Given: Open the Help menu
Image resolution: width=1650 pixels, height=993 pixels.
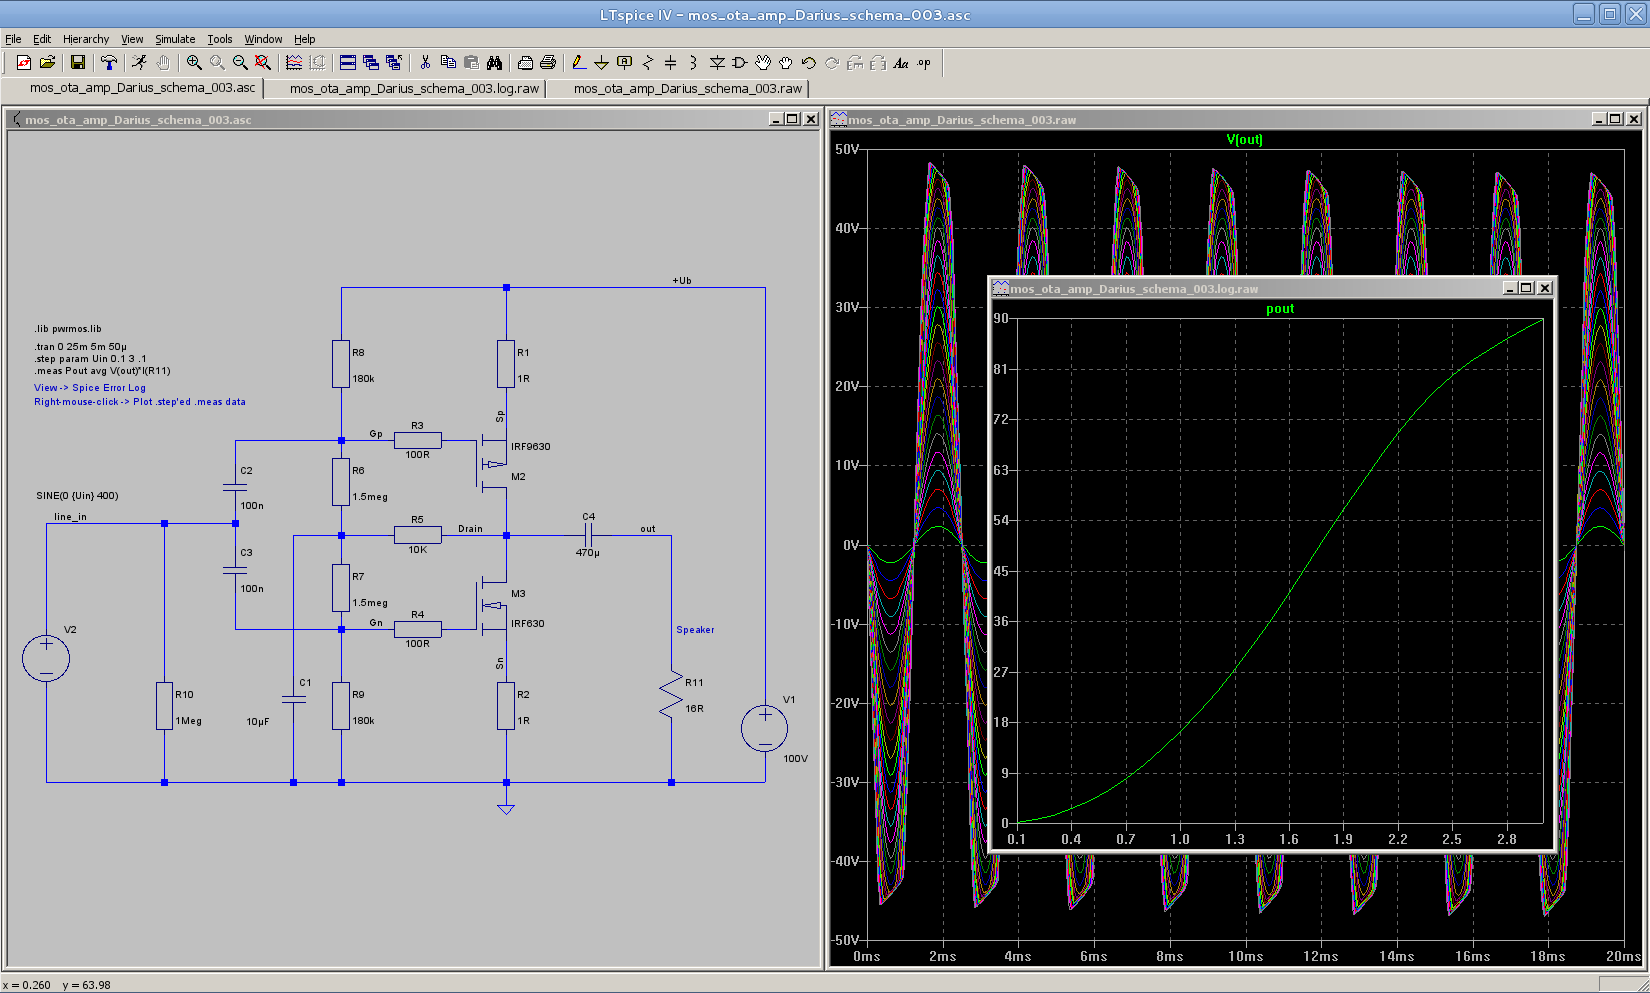Looking at the screenshot, I should click(x=305, y=39).
